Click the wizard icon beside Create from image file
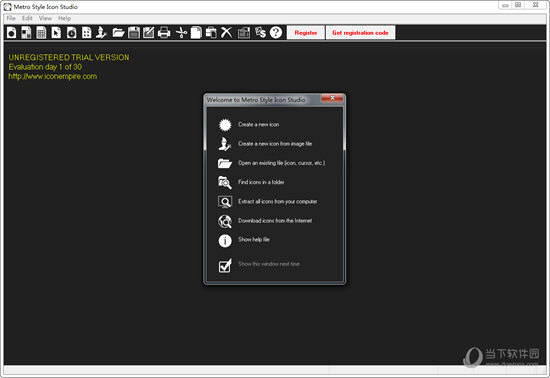The height and width of the screenshot is (378, 550). tap(225, 144)
